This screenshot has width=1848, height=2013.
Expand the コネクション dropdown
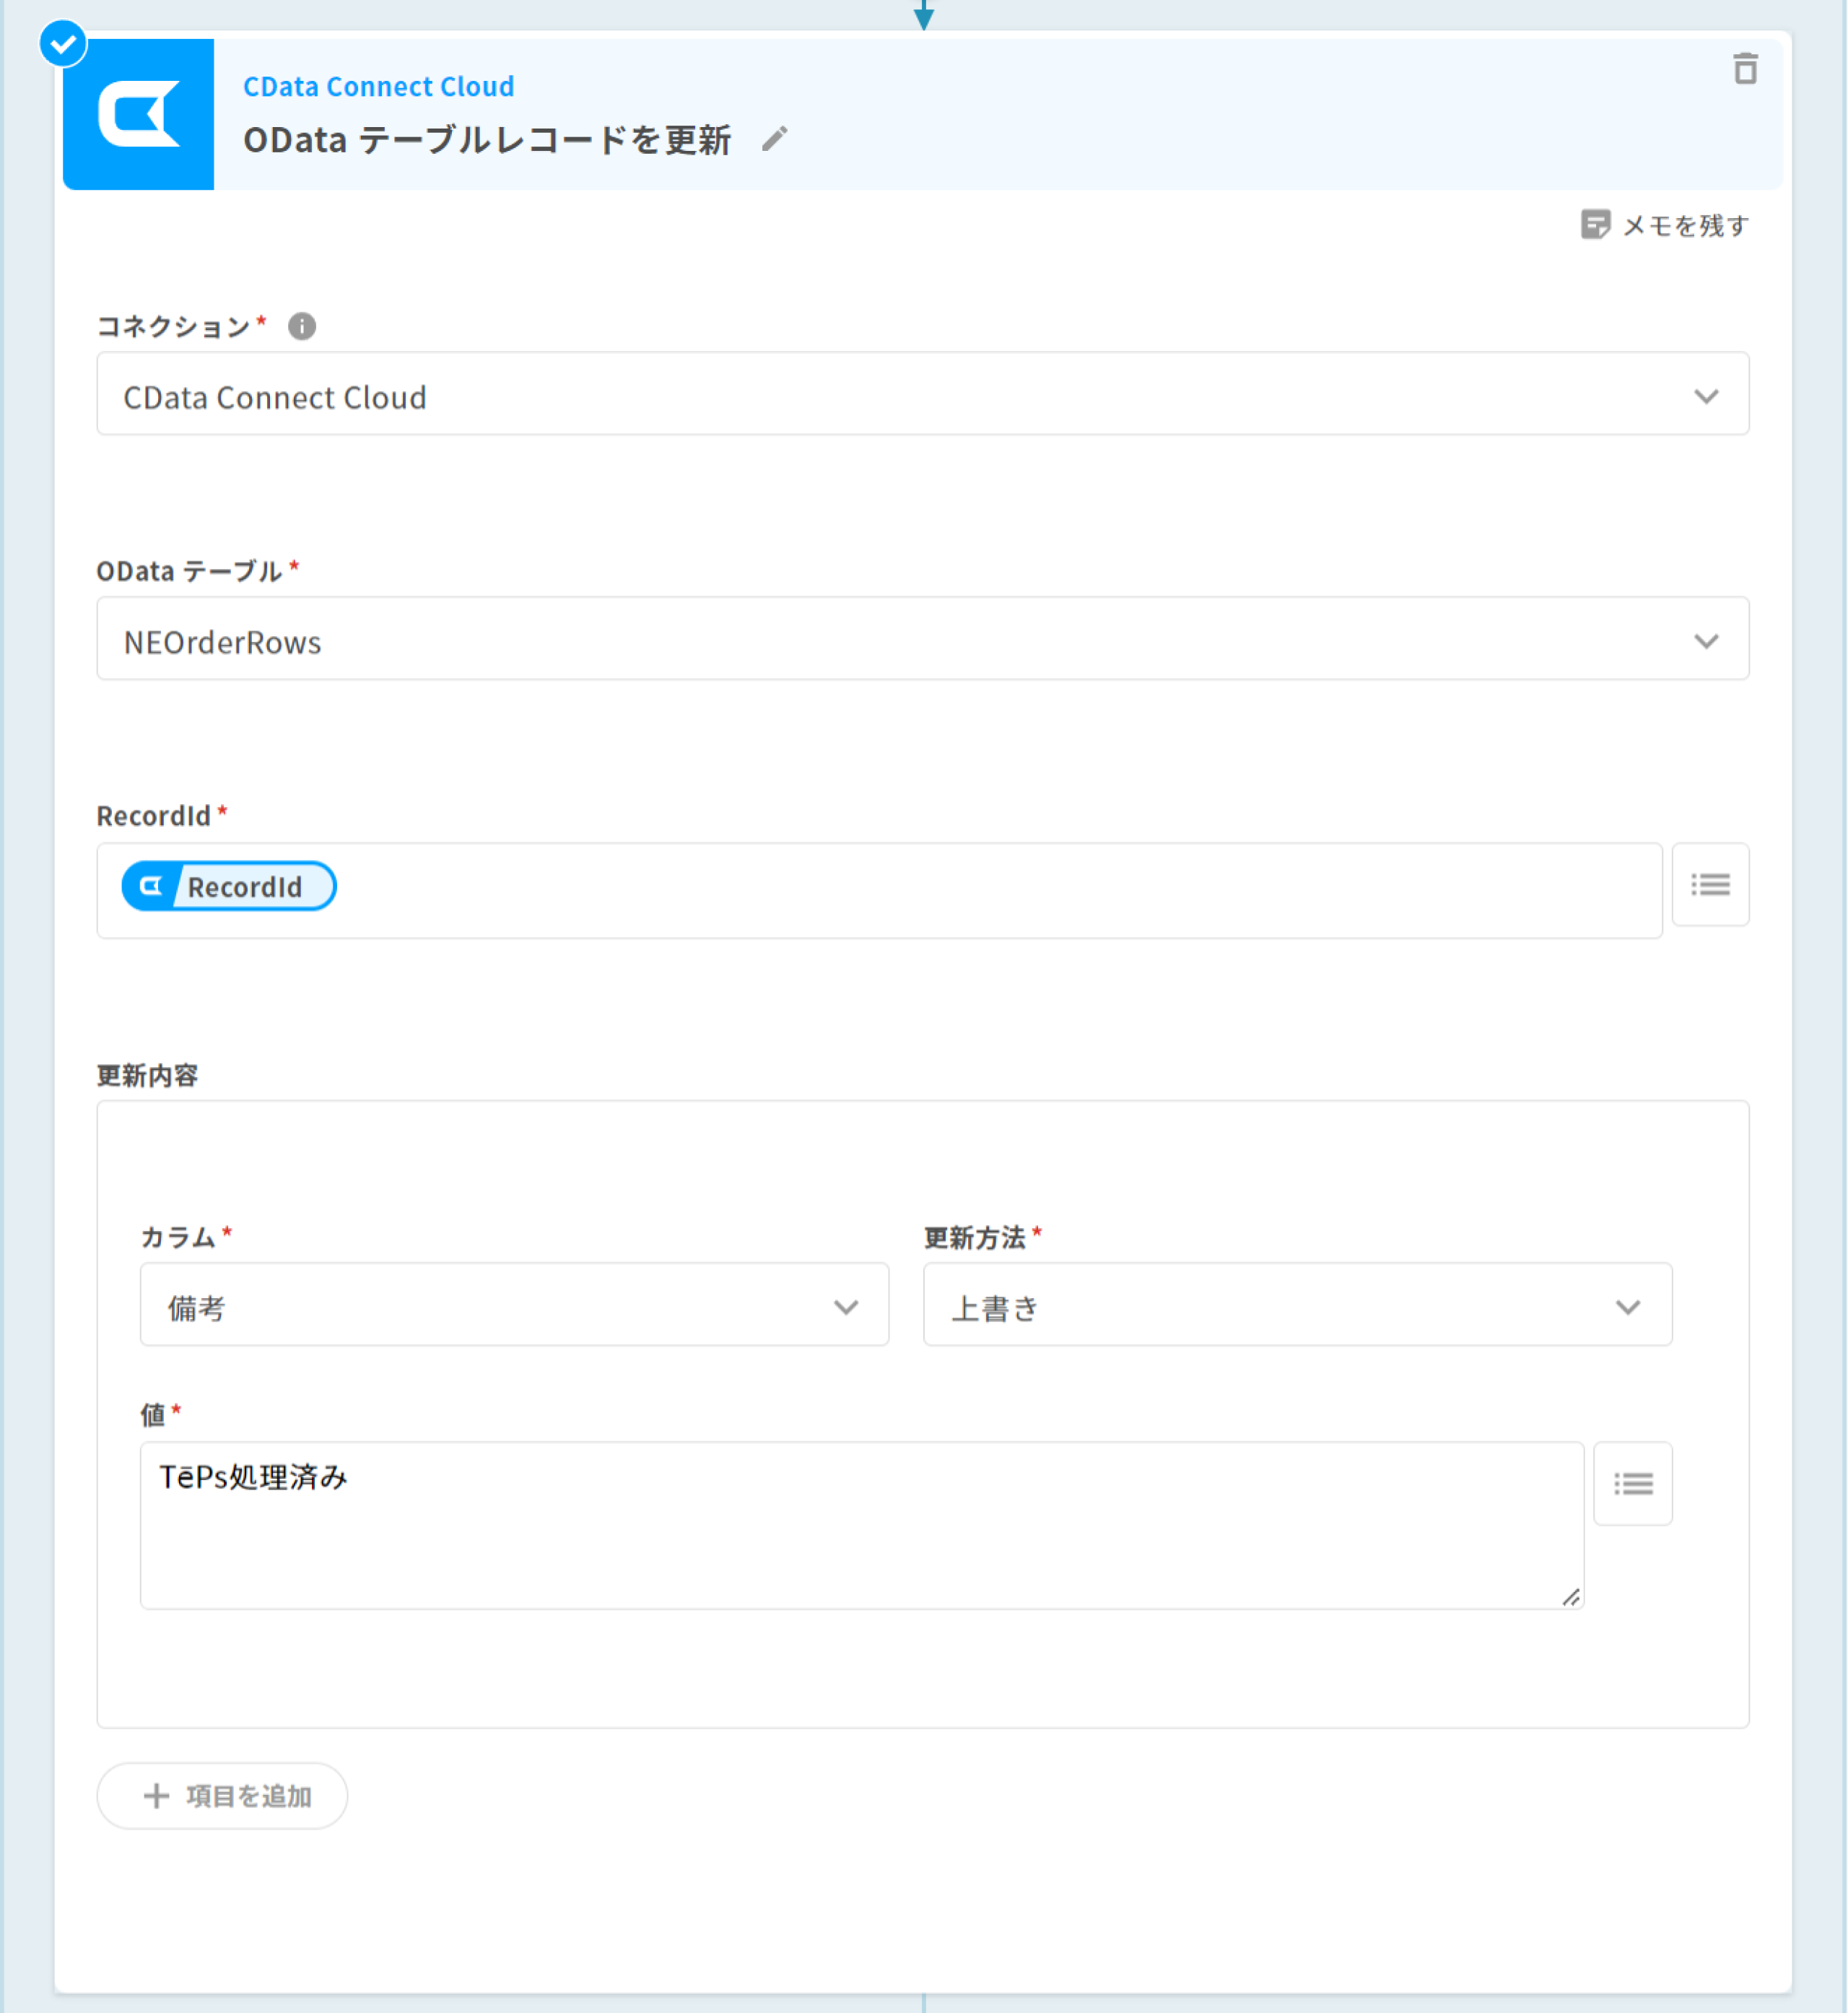tap(1707, 395)
